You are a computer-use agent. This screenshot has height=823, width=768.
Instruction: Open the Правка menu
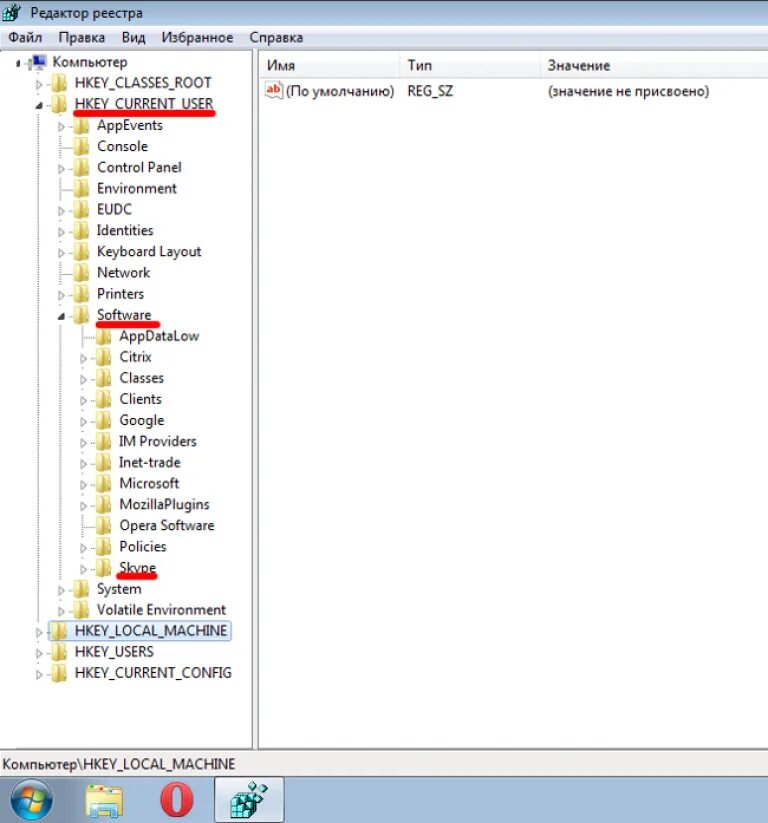point(81,38)
